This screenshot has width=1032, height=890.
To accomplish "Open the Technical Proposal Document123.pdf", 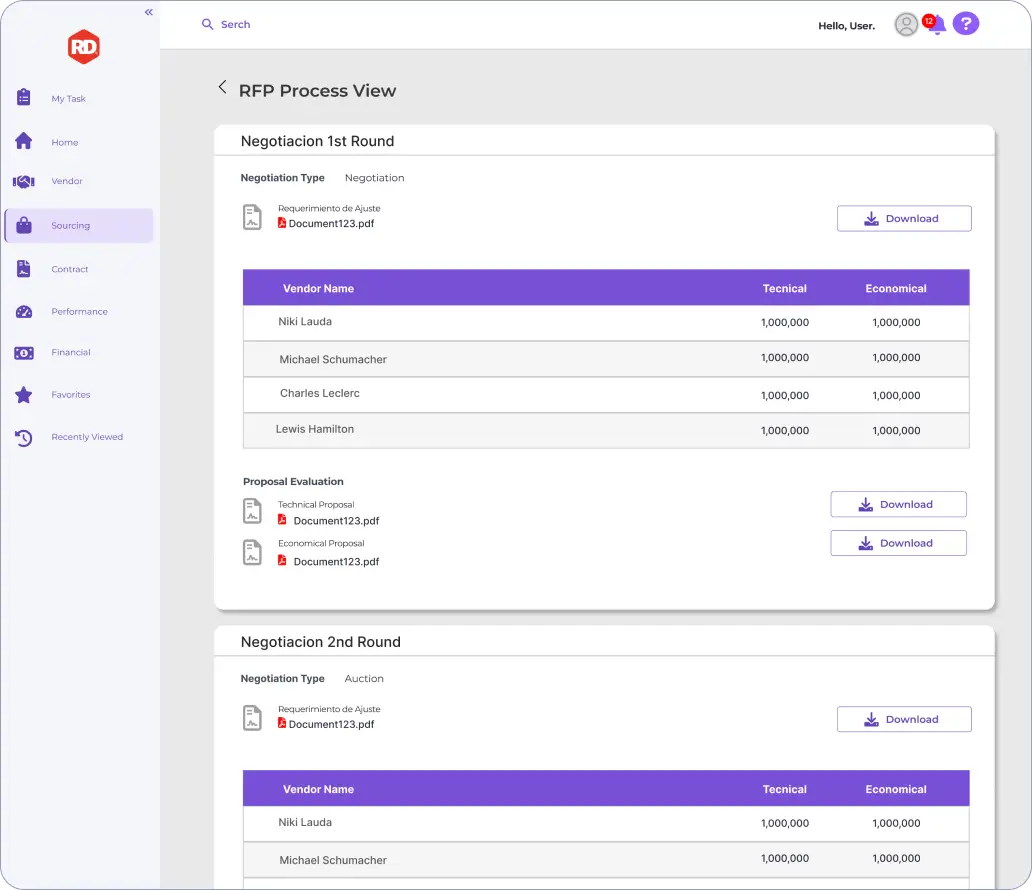I will 336,521.
